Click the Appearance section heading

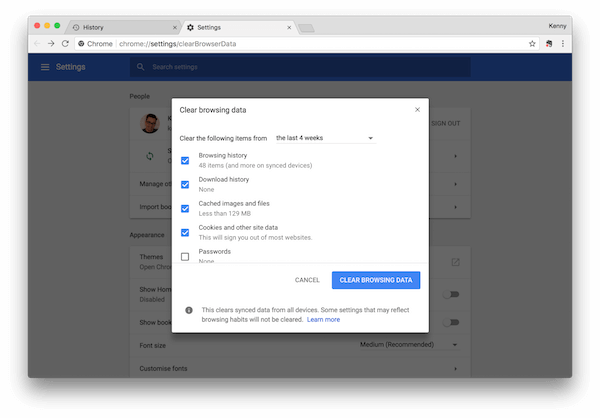point(147,235)
